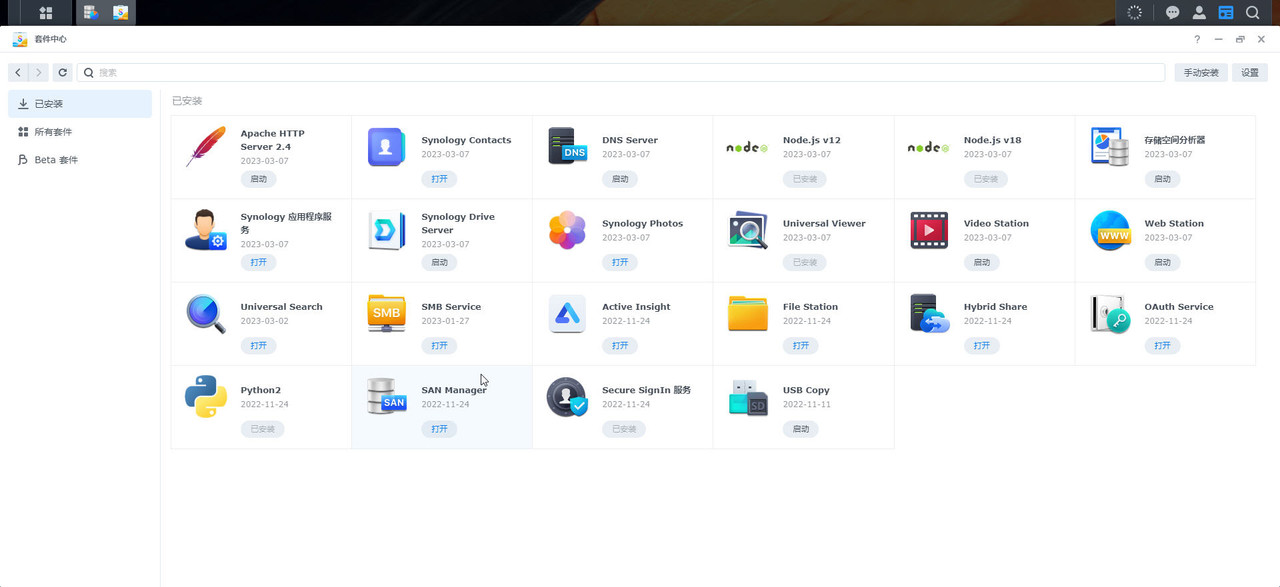Go forward with the right arrow

click(38, 72)
